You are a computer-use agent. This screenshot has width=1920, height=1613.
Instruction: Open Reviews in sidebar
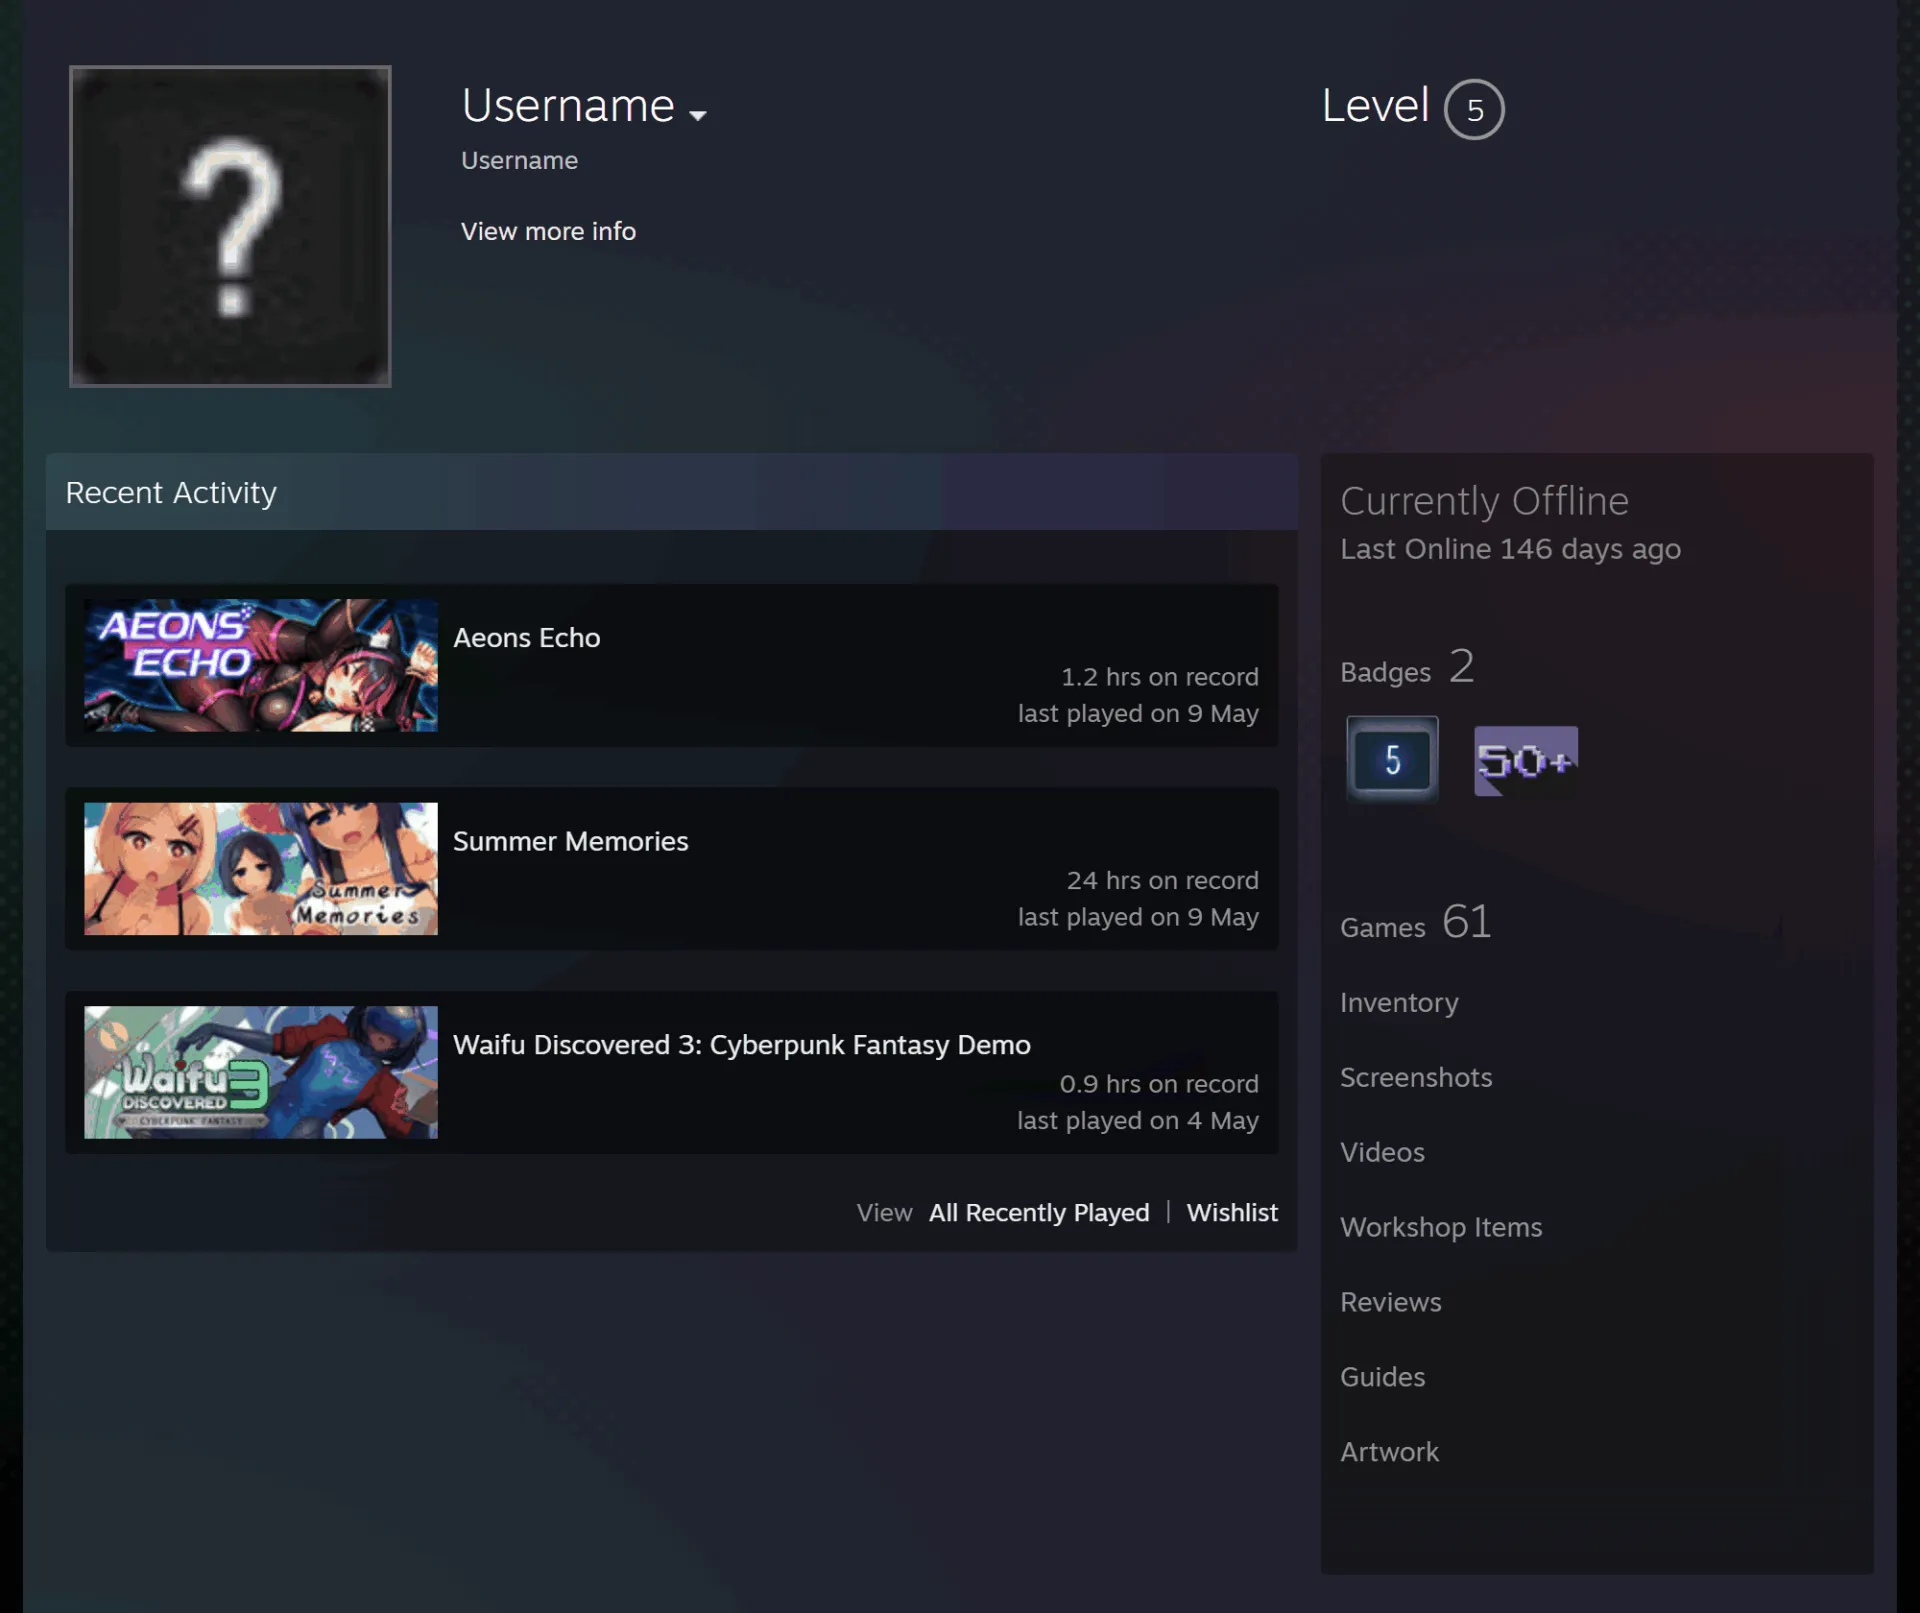(1391, 1302)
